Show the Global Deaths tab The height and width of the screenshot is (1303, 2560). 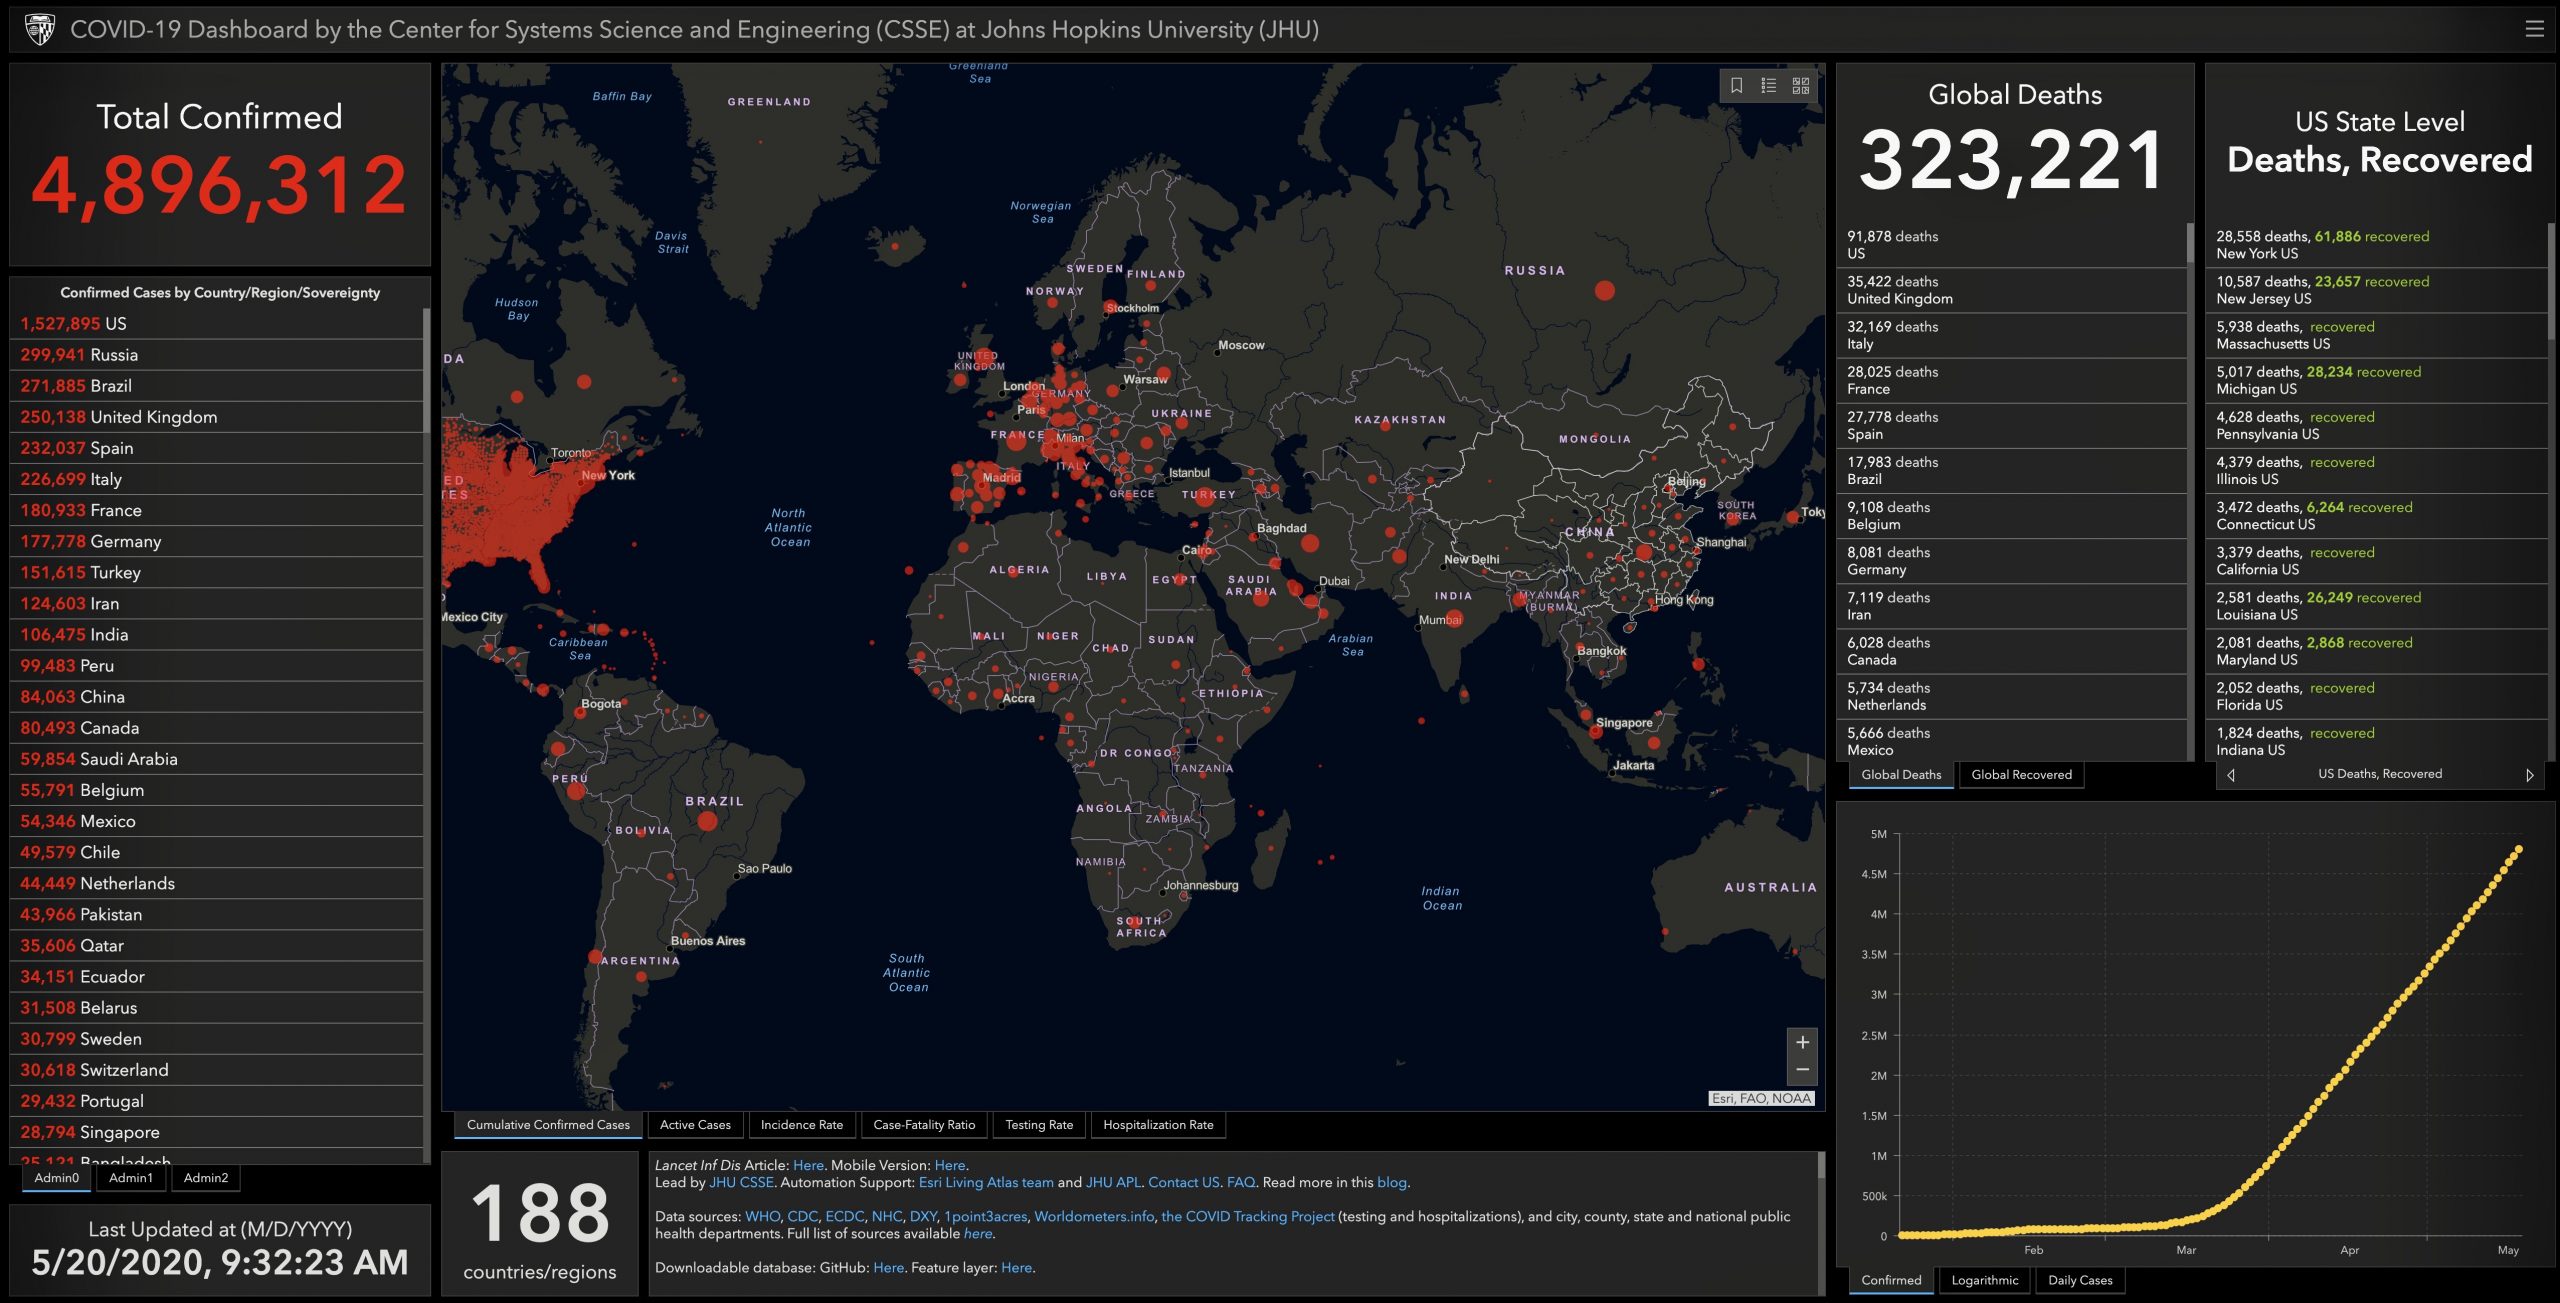click(1901, 775)
